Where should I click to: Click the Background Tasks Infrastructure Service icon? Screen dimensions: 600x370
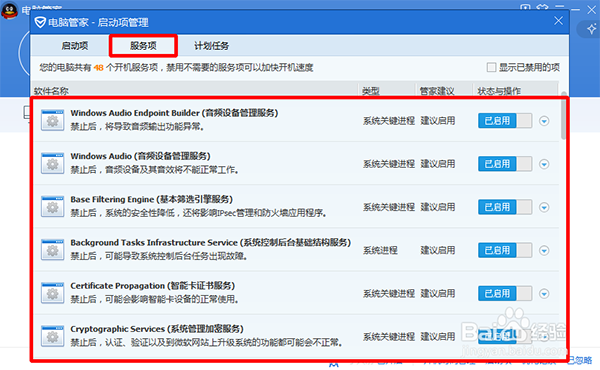pyautogui.click(x=52, y=250)
